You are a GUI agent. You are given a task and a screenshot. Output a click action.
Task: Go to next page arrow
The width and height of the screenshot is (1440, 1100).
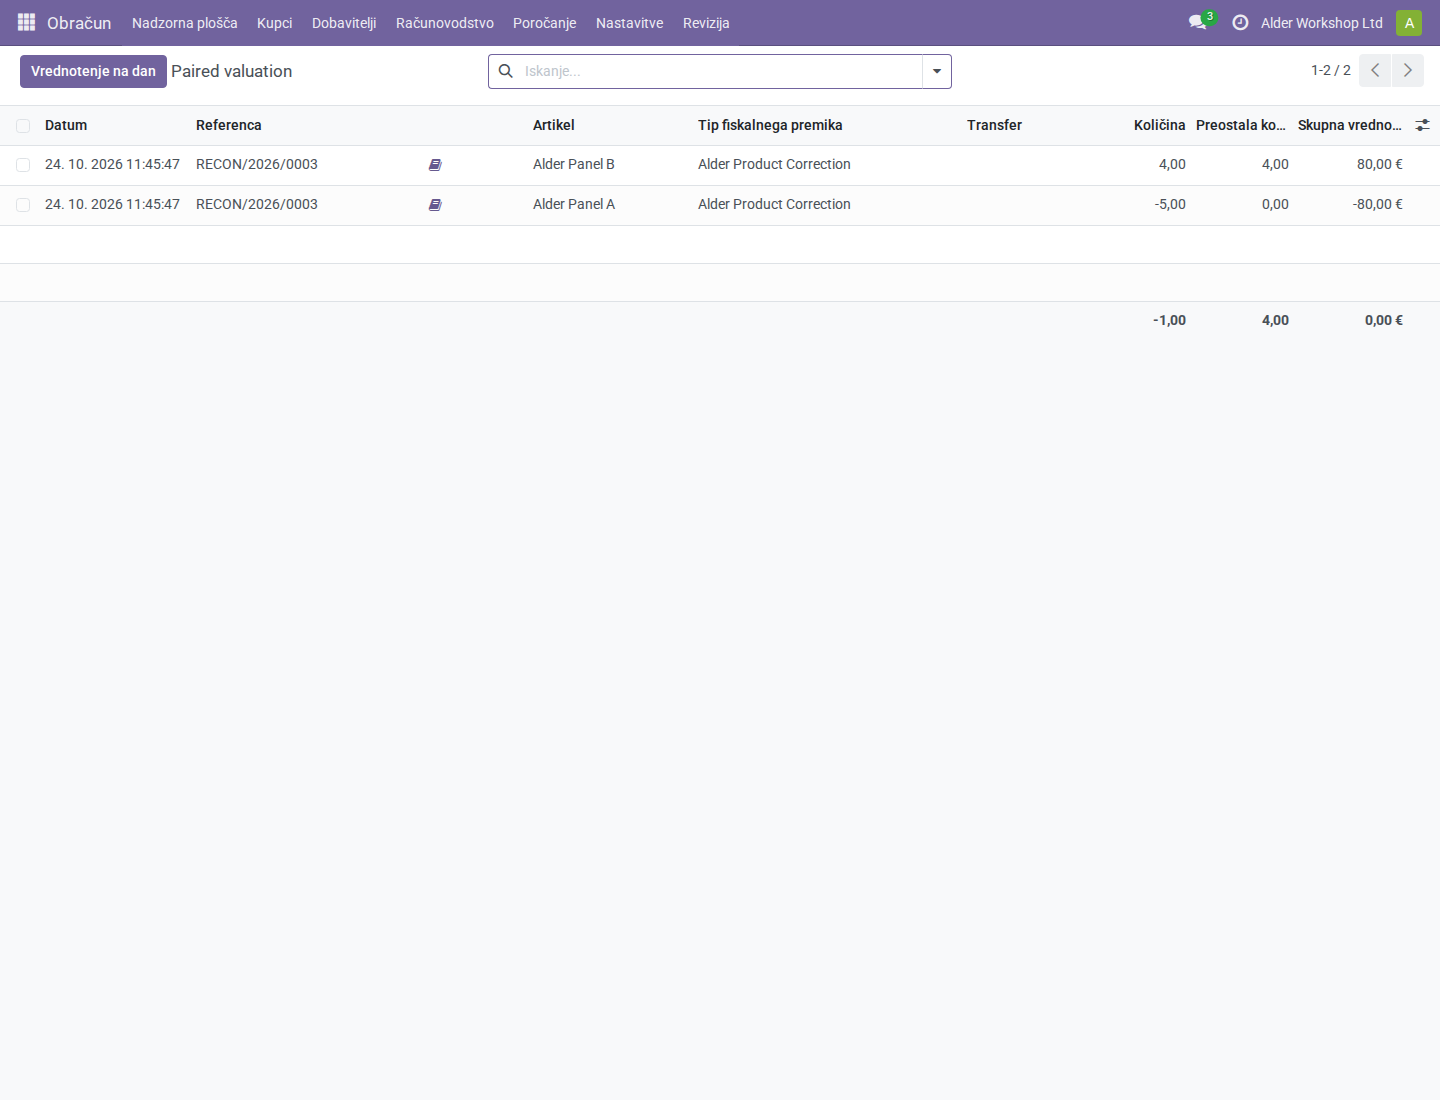[1408, 70]
